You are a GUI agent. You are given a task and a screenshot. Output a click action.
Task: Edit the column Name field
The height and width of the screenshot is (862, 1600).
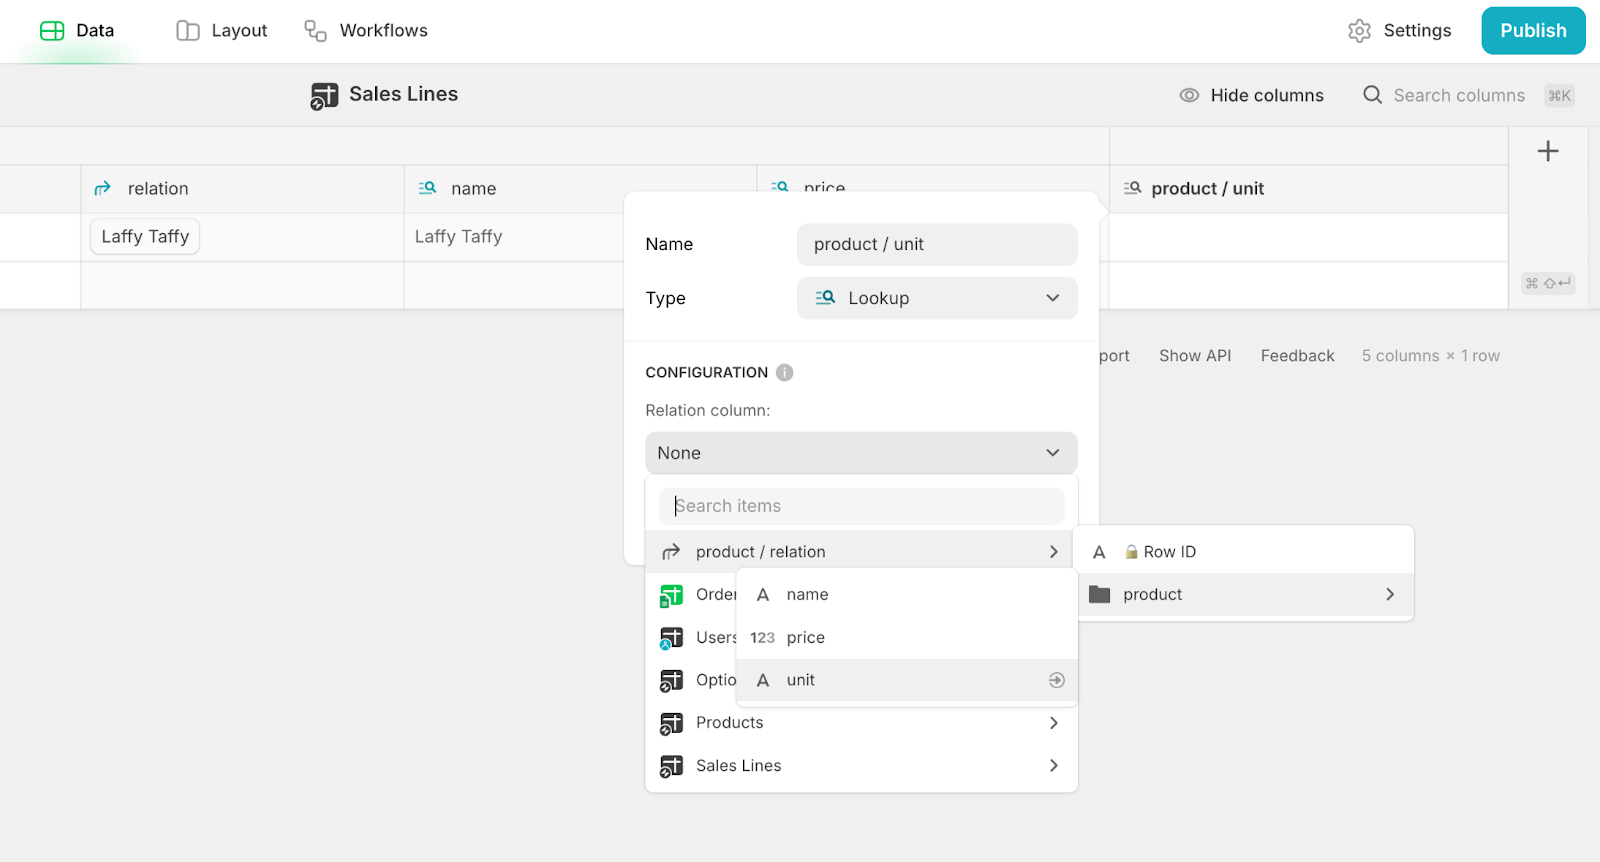tap(937, 245)
